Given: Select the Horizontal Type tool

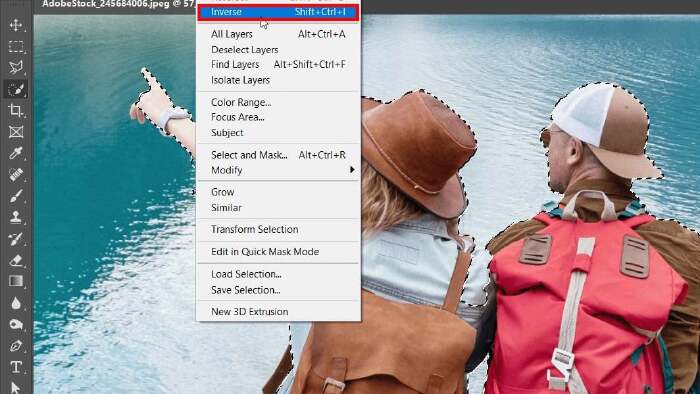Looking at the screenshot, I should tap(16, 367).
